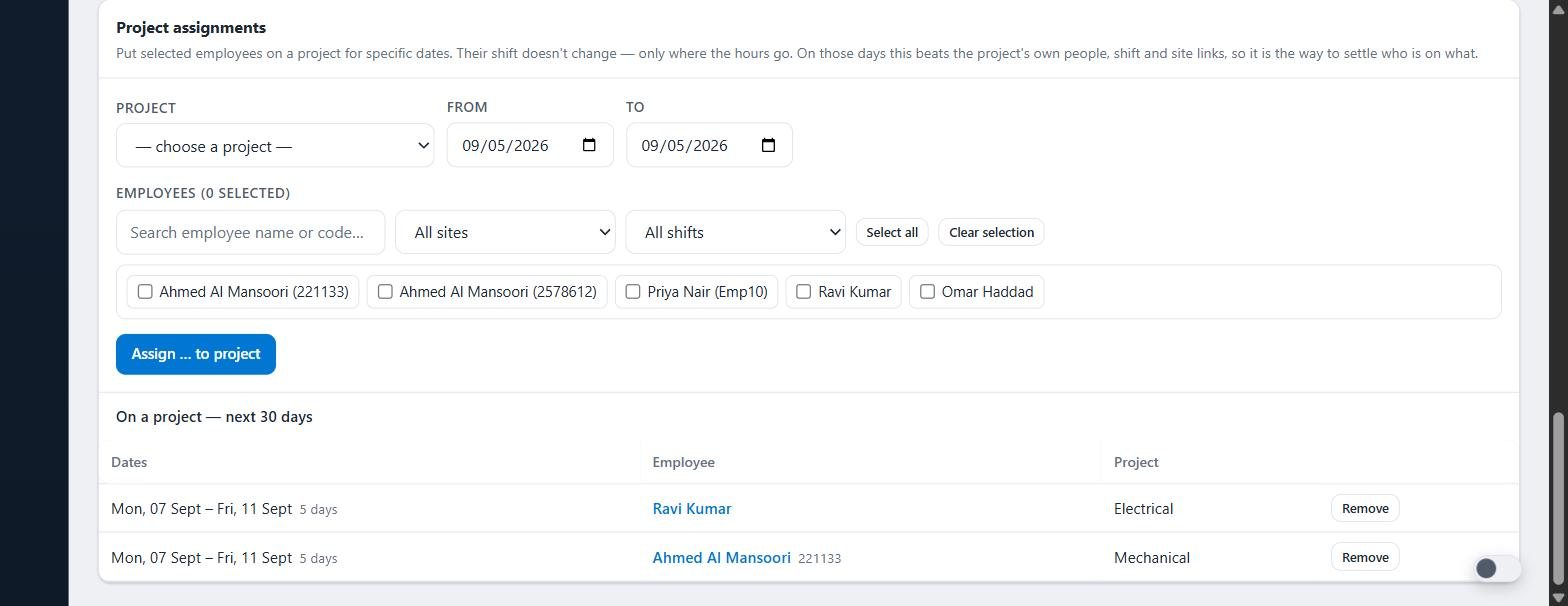Image resolution: width=1568 pixels, height=606 pixels.
Task: Click the Project column header in the table
Action: pyautogui.click(x=1136, y=462)
